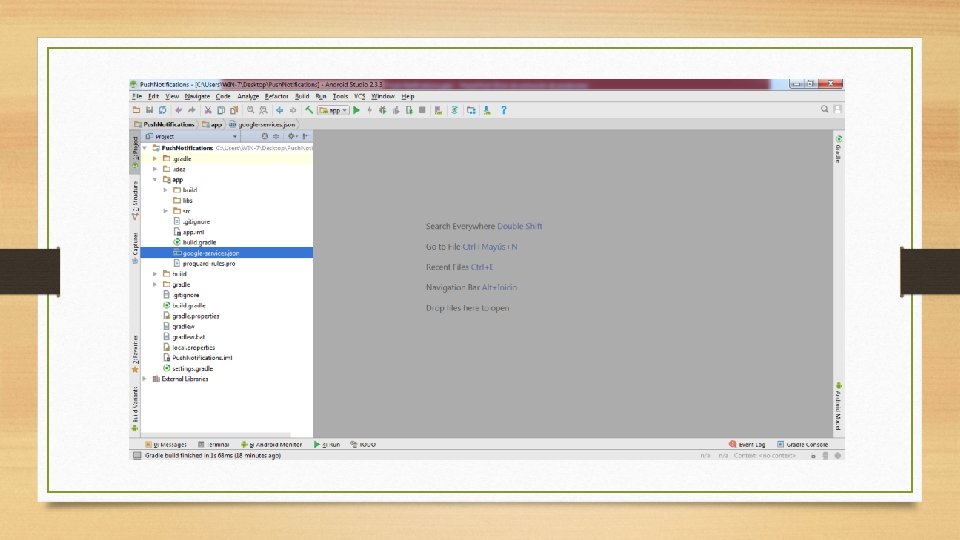Click the Make Project hammer icon
Image resolution: width=960 pixels, height=540 pixels.
309,110
